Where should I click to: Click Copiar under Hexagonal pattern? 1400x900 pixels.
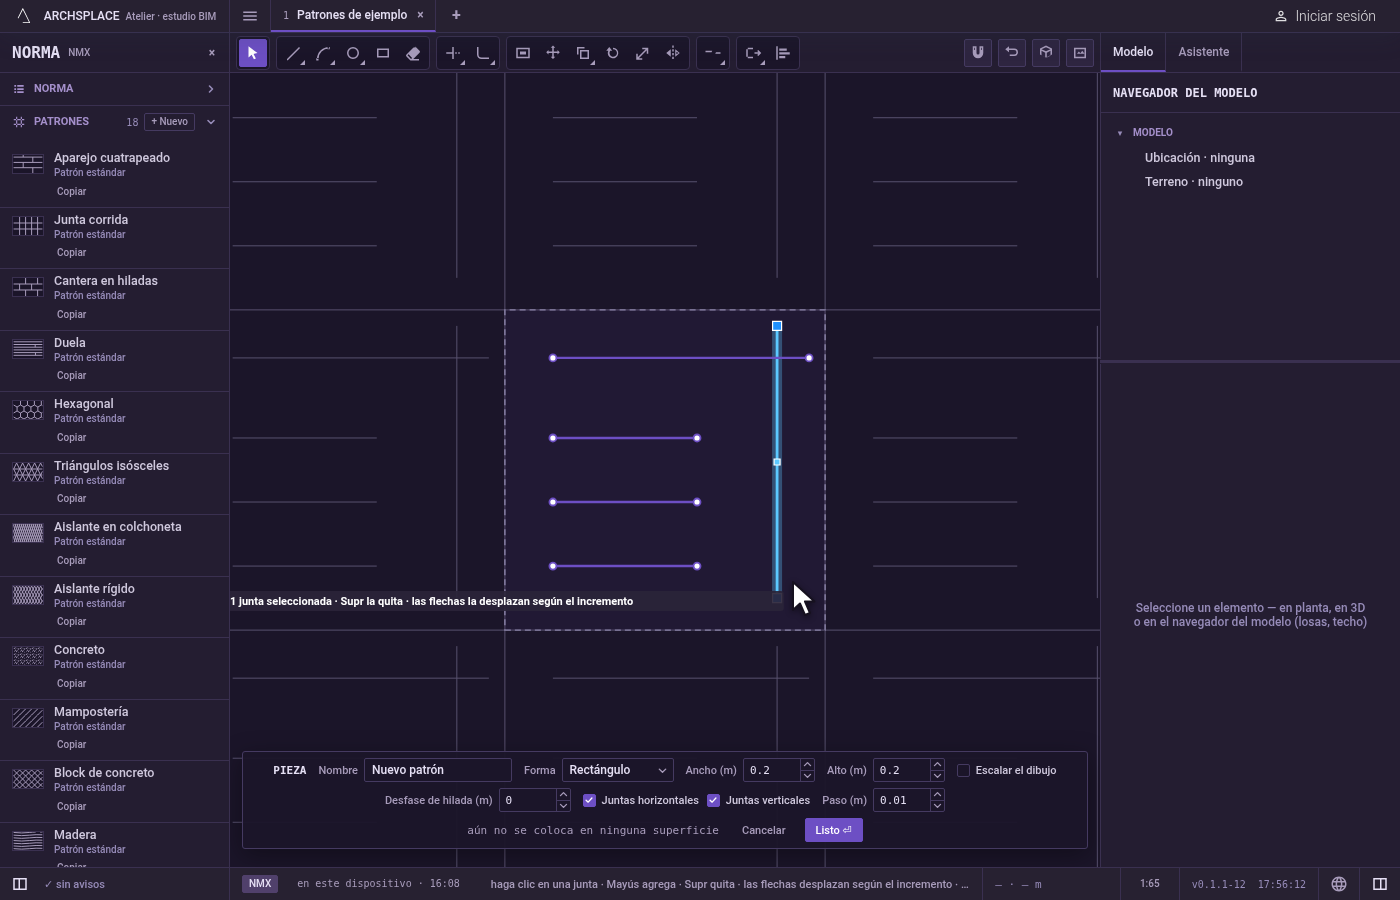point(71,437)
